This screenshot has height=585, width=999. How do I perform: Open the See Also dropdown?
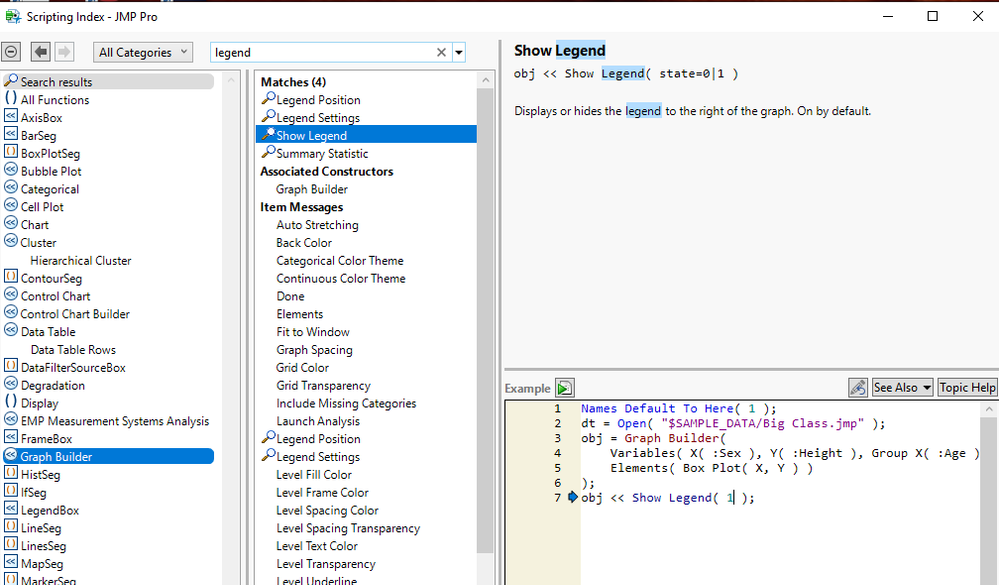point(902,387)
